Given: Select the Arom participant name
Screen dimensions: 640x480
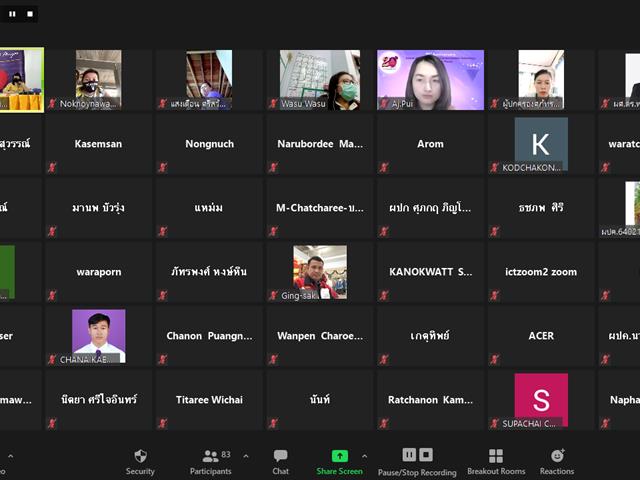Looking at the screenshot, I should coord(430,144).
